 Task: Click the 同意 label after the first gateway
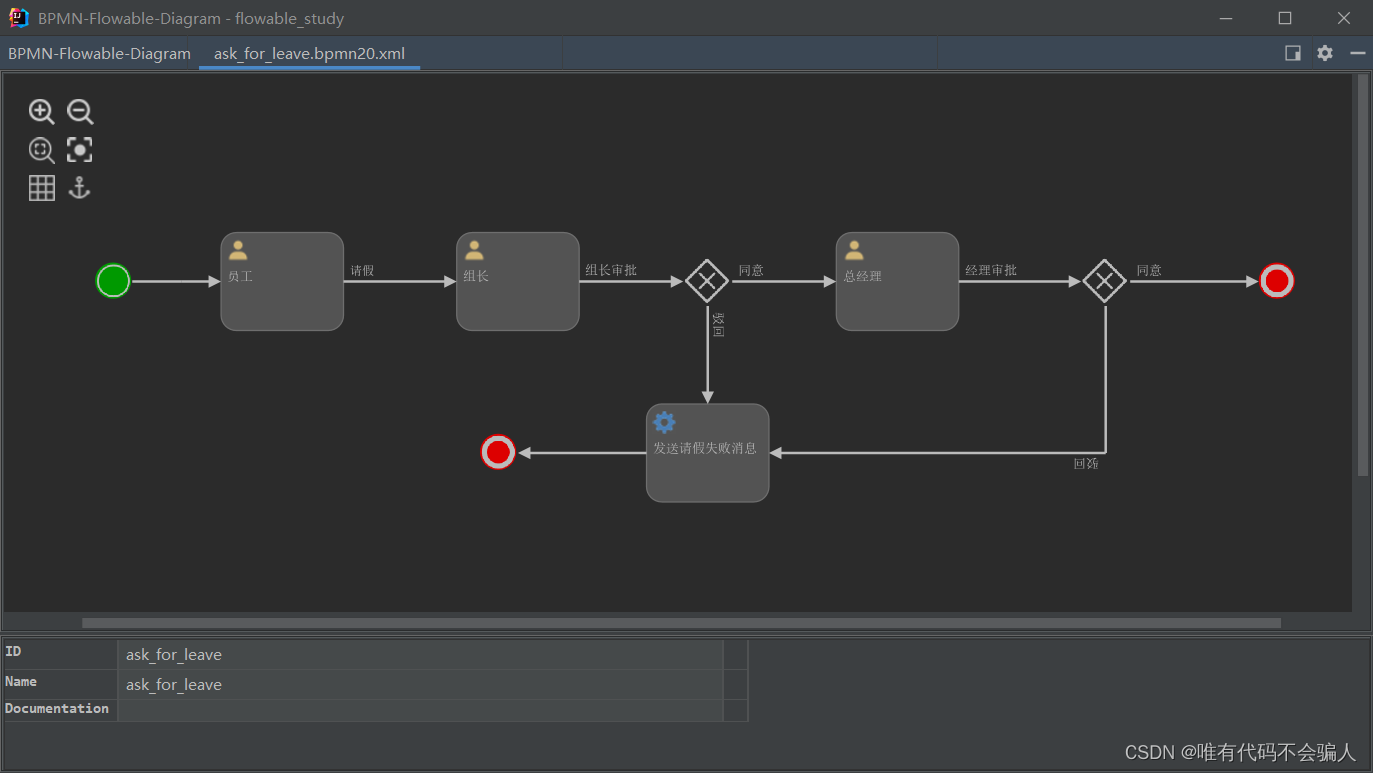[751, 271]
